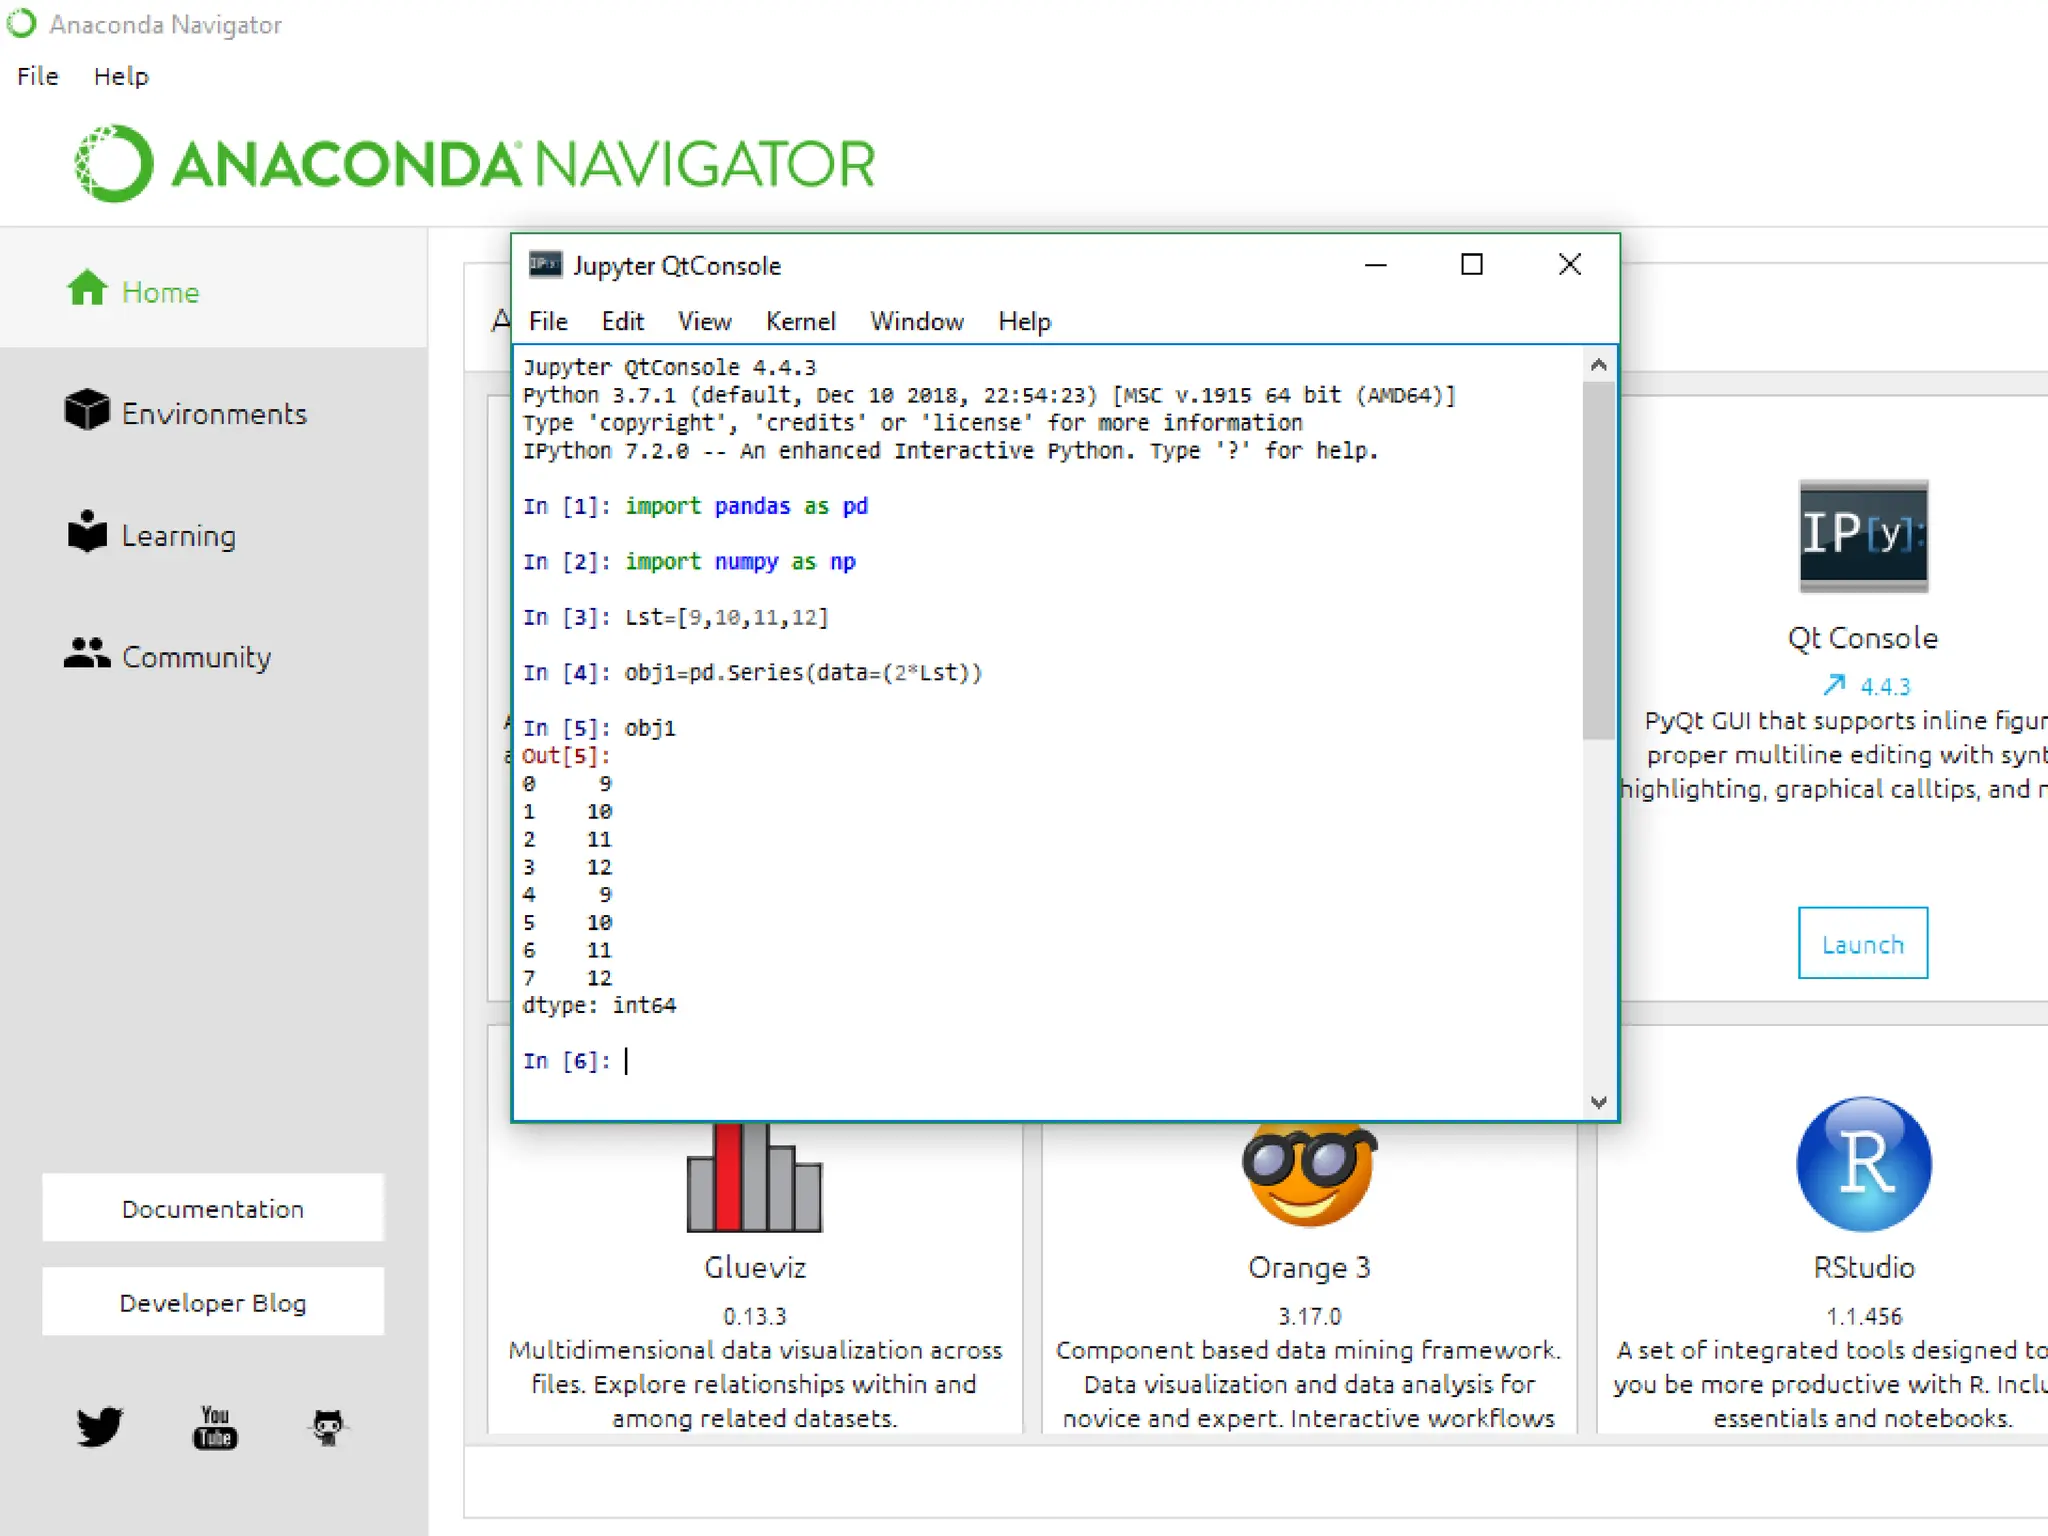Click the QtConsole scrollbar down arrow
Screen dimensions: 2048x1536
point(1598,1102)
